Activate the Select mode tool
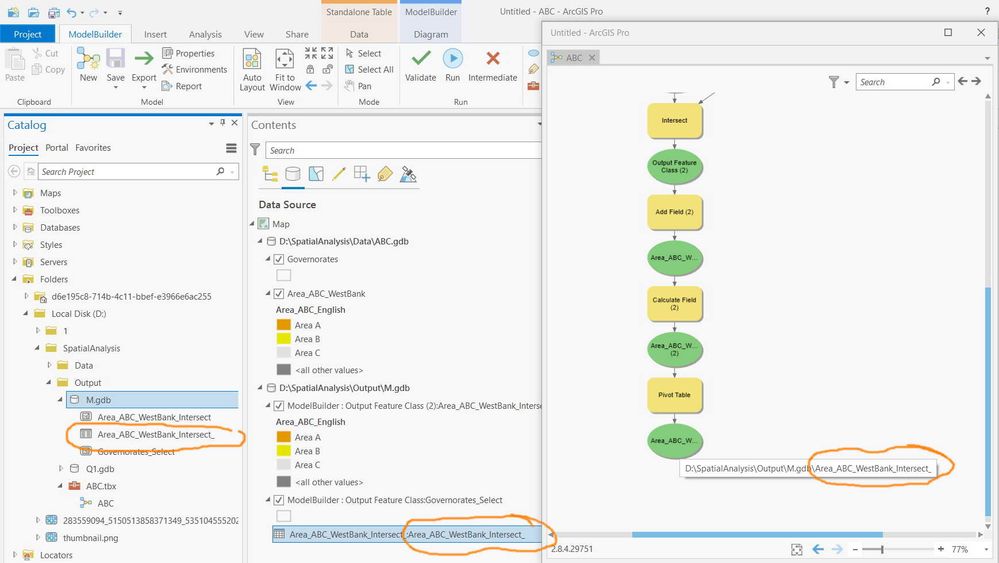Screen dimensions: 999x563 click(x=363, y=53)
